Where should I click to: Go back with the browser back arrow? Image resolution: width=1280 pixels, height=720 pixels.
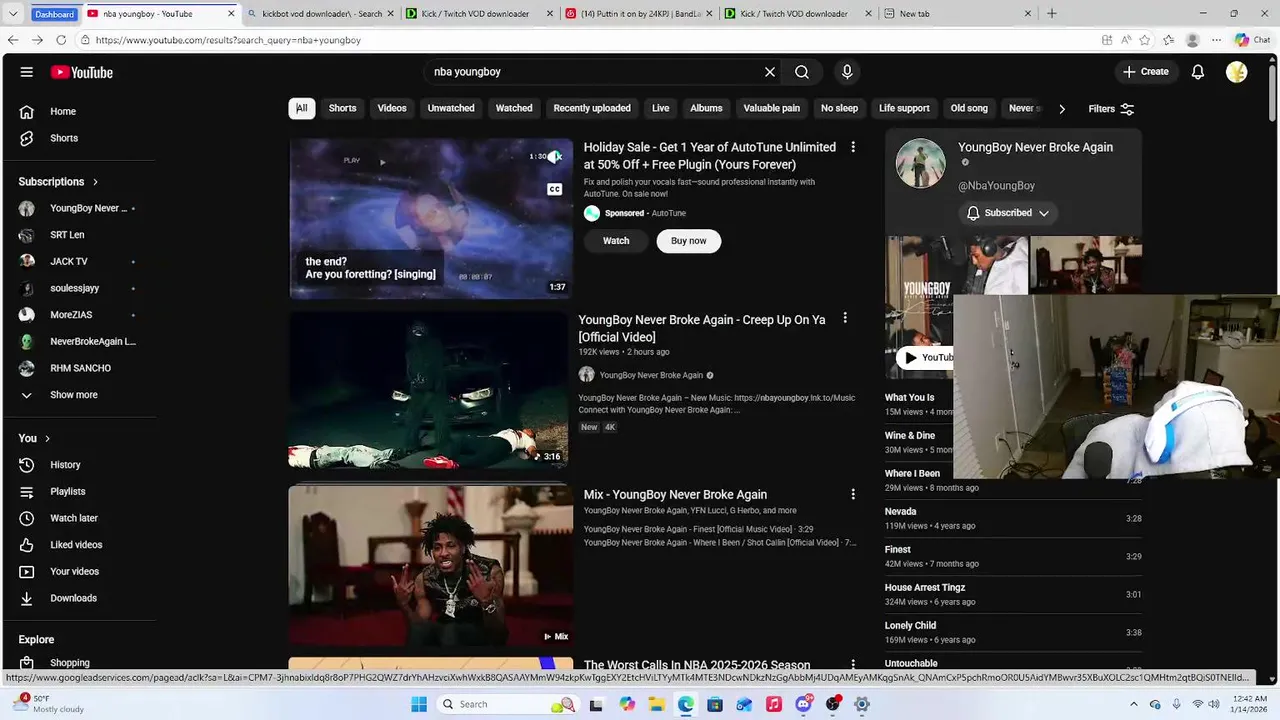click(x=13, y=40)
